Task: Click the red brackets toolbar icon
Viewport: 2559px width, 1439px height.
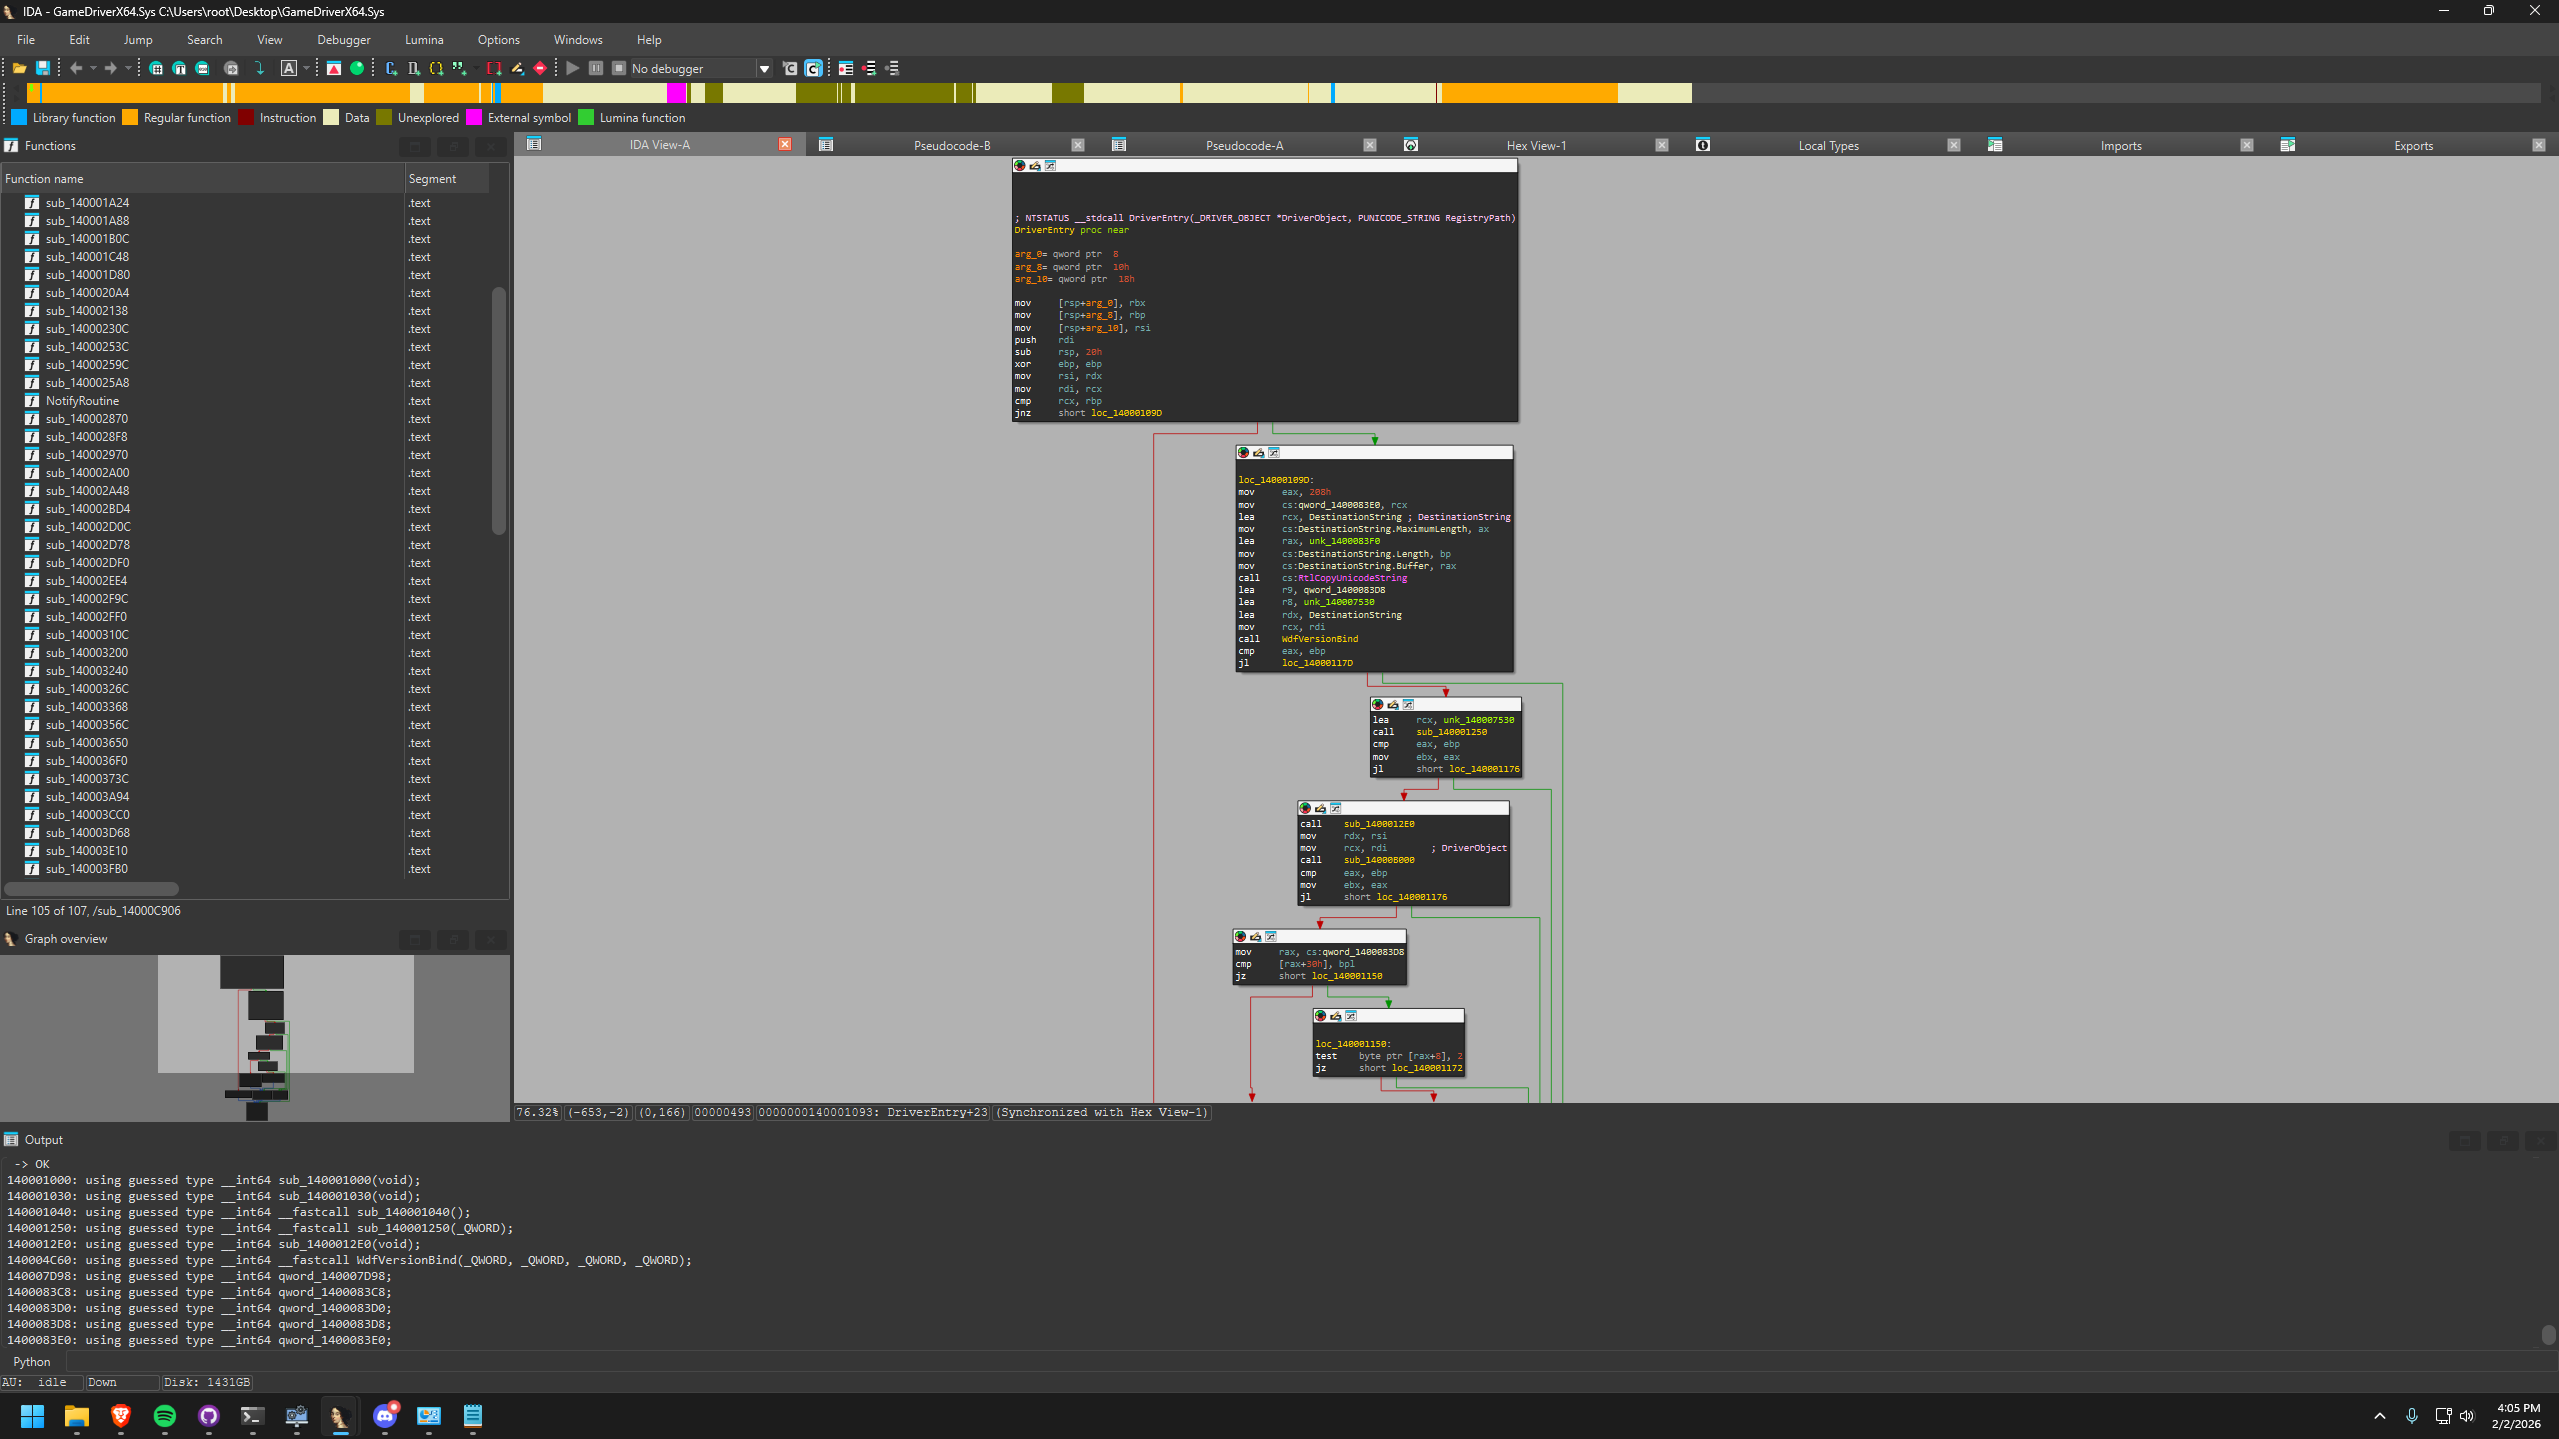Action: coord(494,68)
